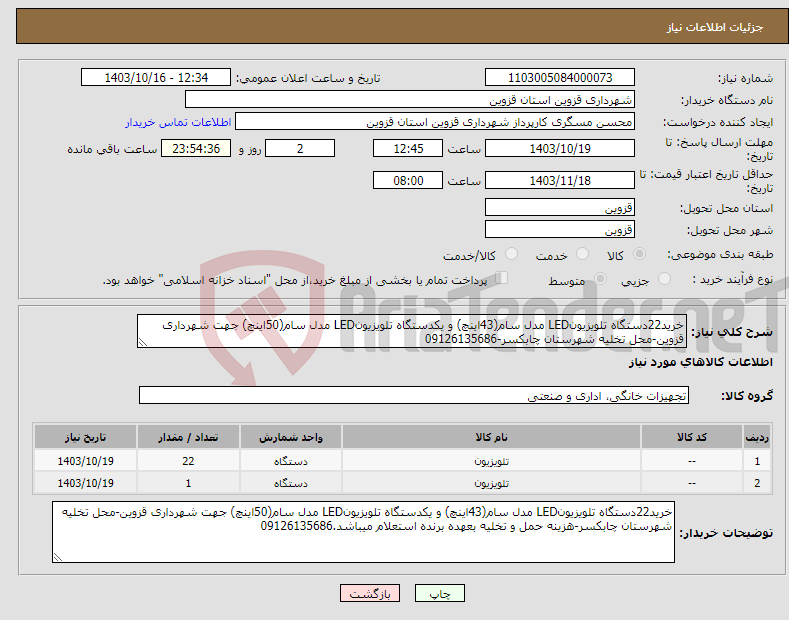789x620 pixels.
Task: Click the buyer organization name field
Action: tap(410, 100)
